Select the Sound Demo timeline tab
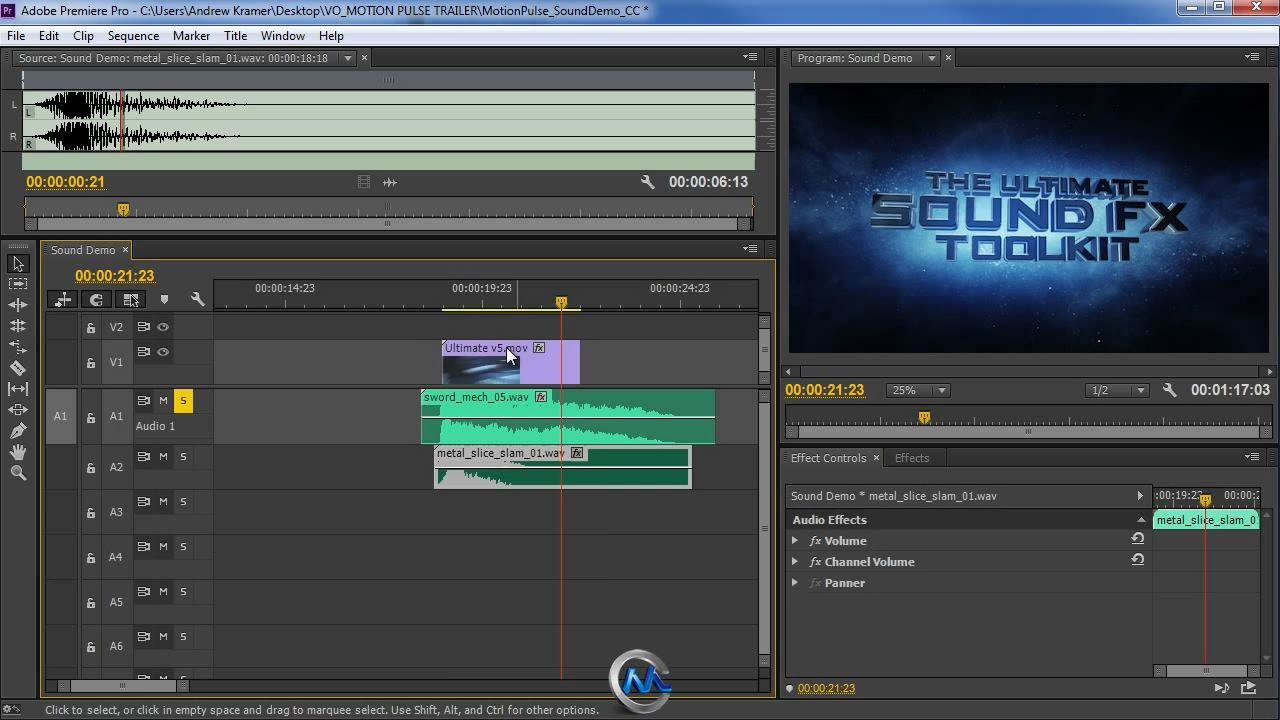This screenshot has height=720, width=1280. pos(83,250)
